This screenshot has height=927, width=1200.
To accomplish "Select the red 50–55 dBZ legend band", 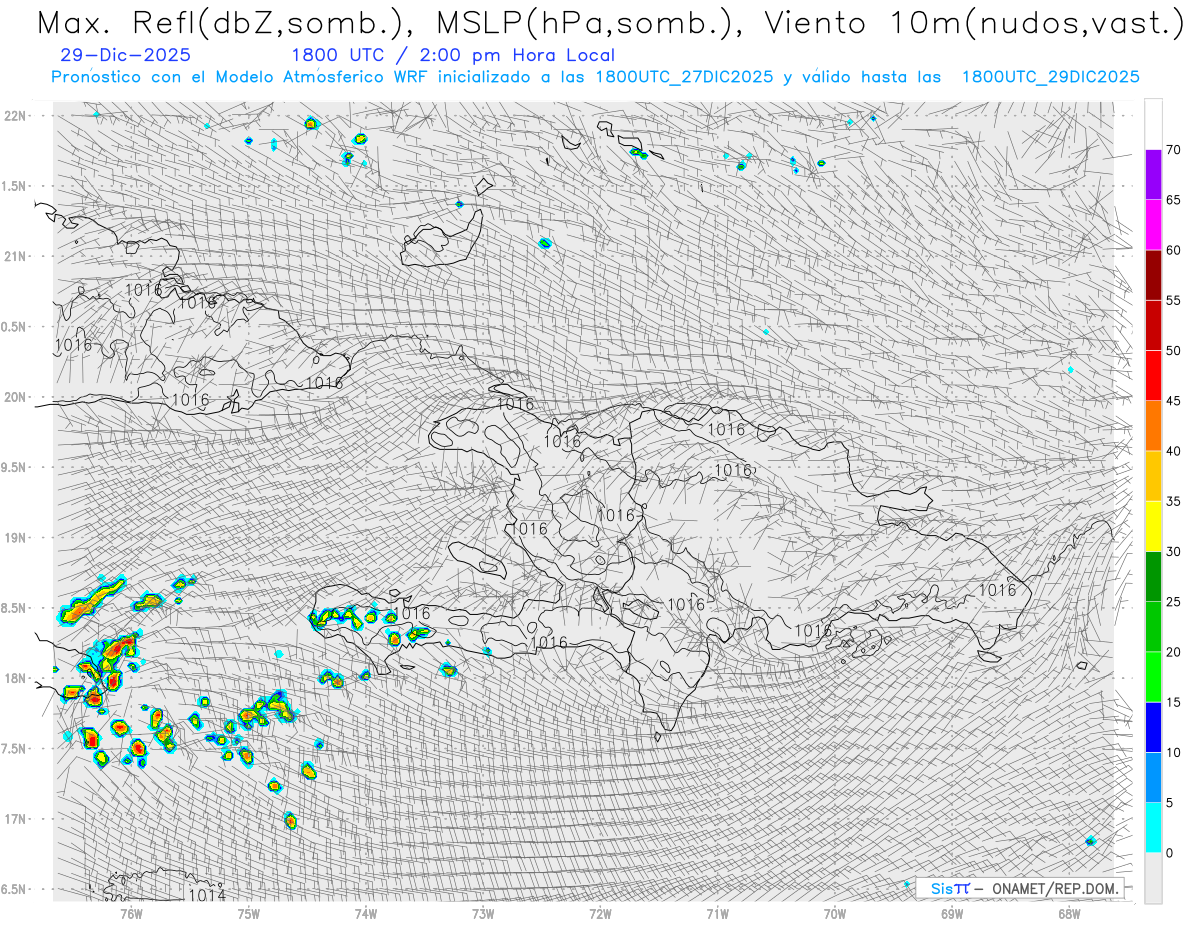I will tap(1153, 325).
